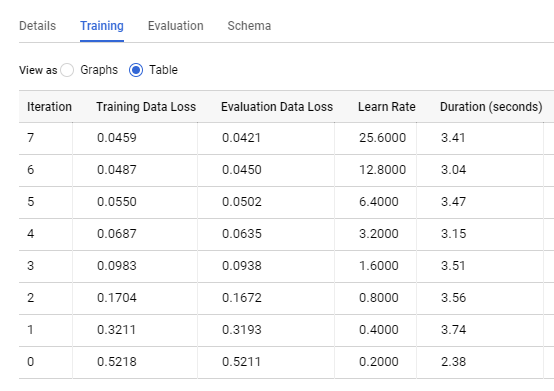Click iteration number 5 cell
This screenshot has height=391, width=554.
(x=31, y=202)
